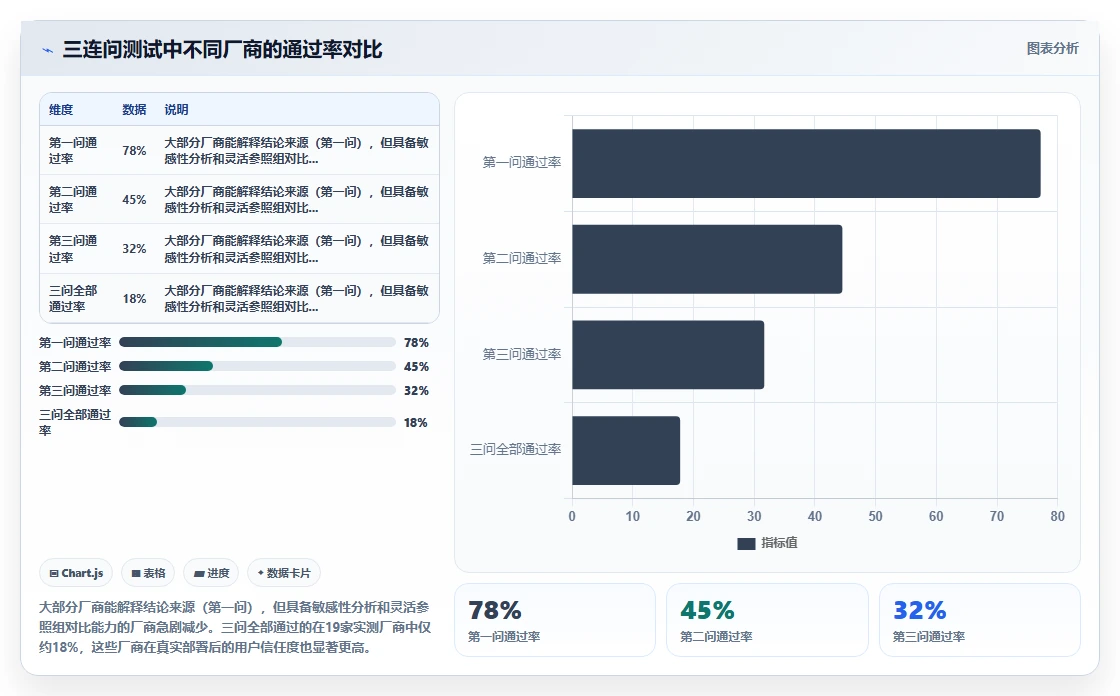Image resolution: width=1120 pixels, height=696 pixels.
Task: Select the 数据卡片 tag chip
Action: click(x=284, y=573)
